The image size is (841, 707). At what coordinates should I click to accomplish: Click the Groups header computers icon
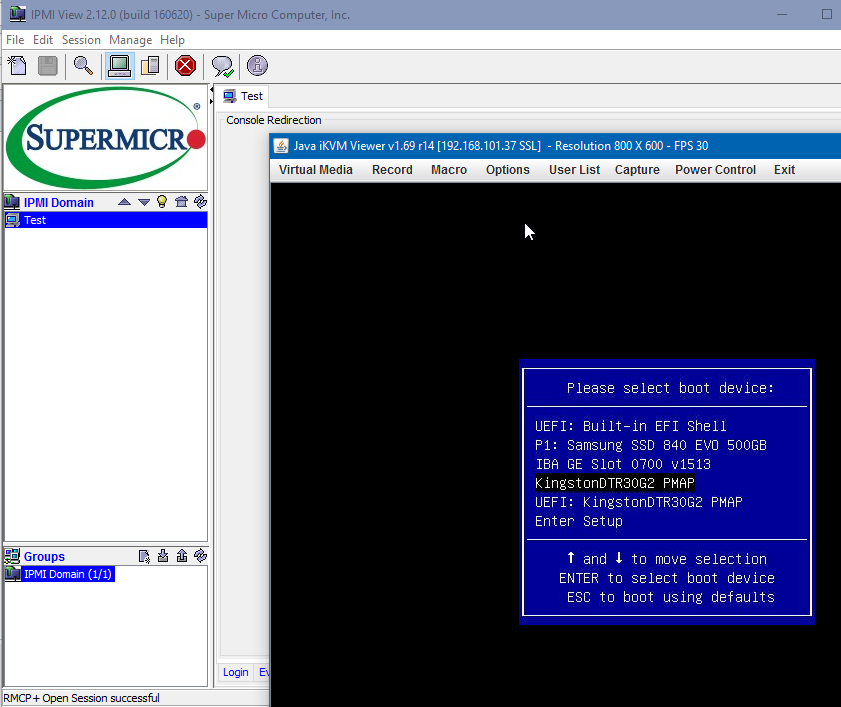12,556
